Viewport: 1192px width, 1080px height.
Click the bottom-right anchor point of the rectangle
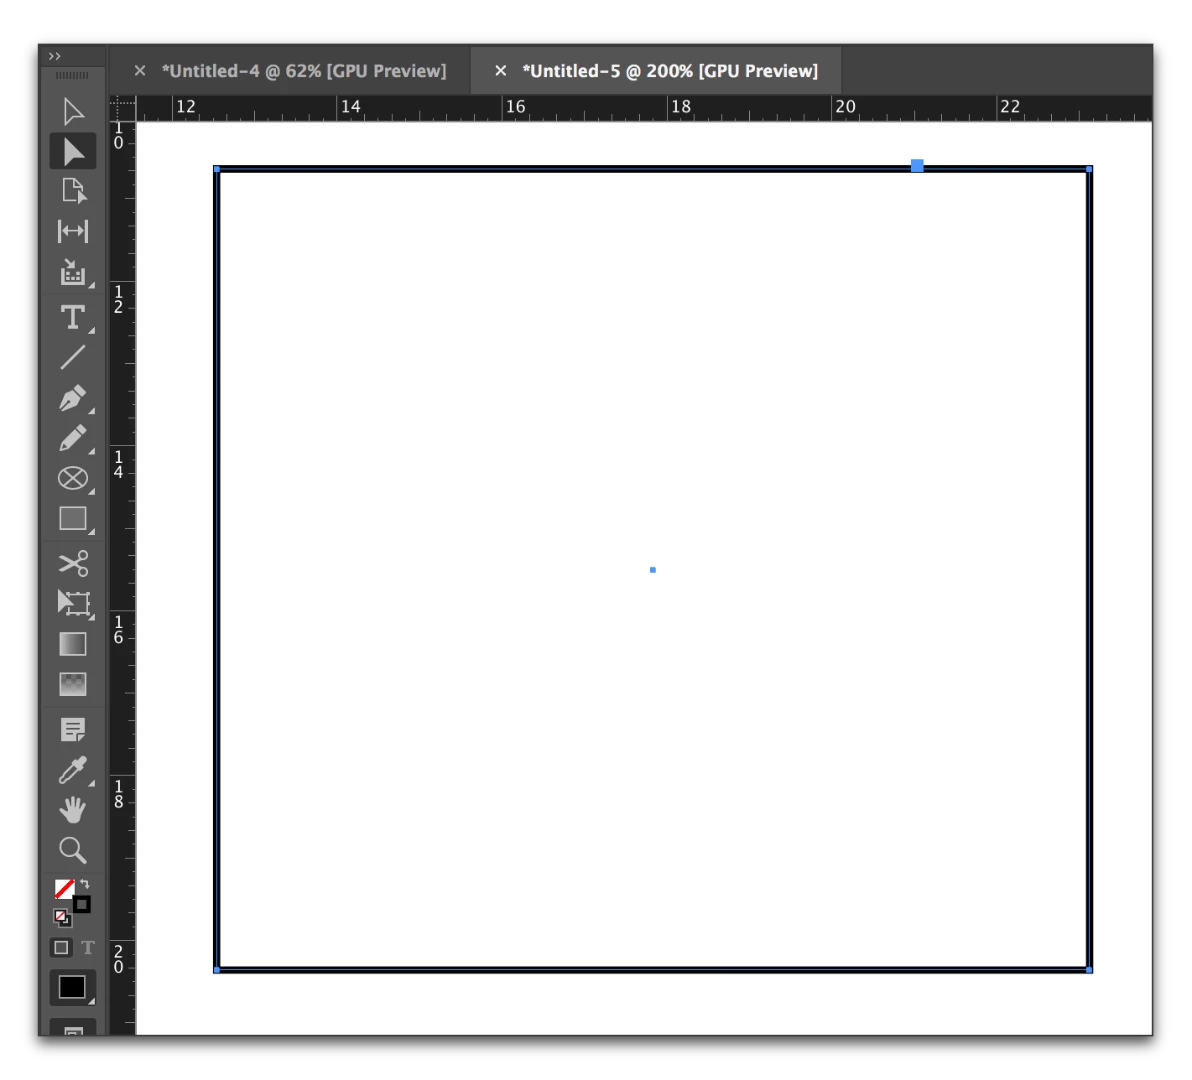click(1089, 970)
